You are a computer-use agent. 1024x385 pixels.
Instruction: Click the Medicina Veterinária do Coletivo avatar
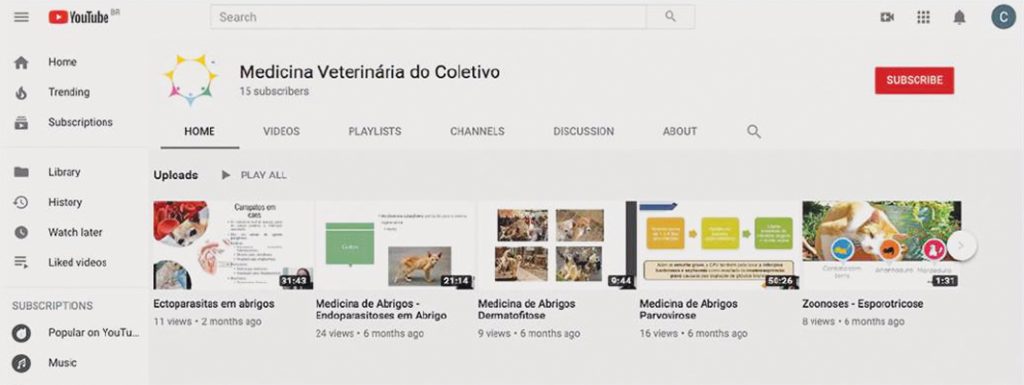190,80
